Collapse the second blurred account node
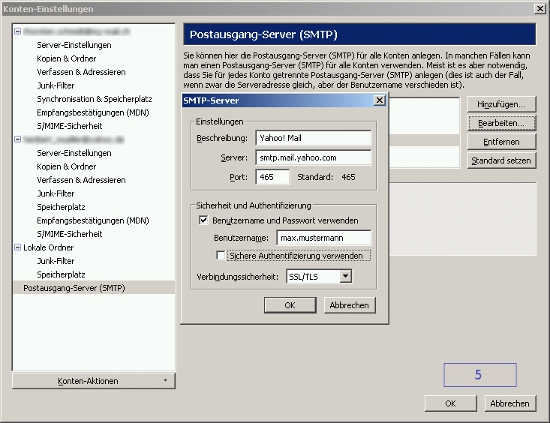550x423 pixels. (18, 139)
